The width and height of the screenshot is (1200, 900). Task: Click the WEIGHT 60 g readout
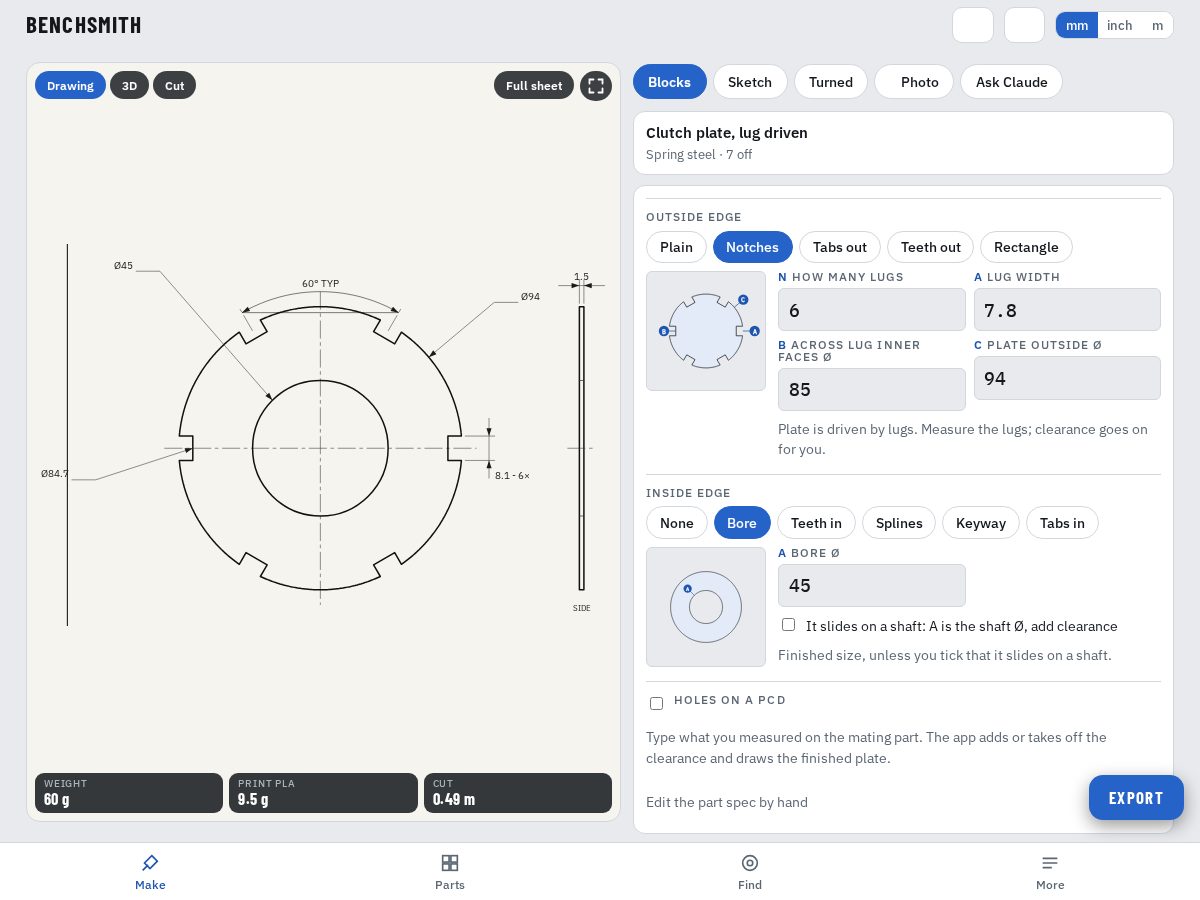click(129, 793)
